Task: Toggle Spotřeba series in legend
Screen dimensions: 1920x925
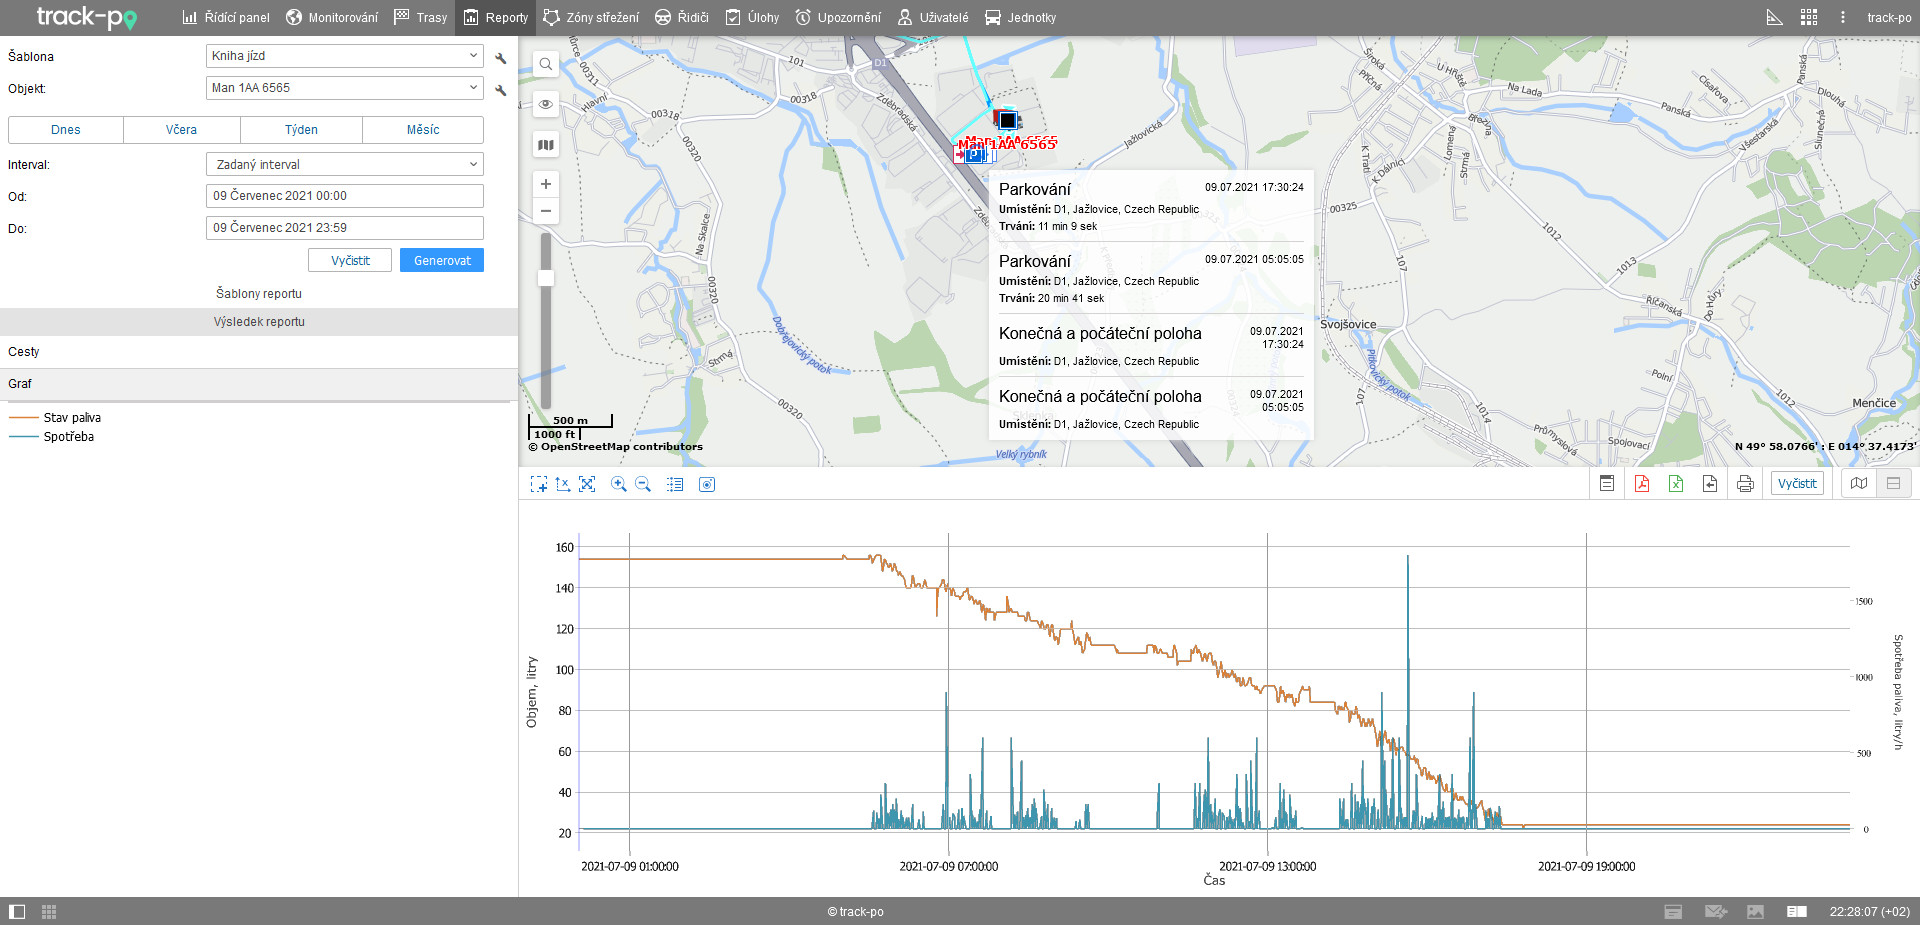Action: [x=68, y=437]
